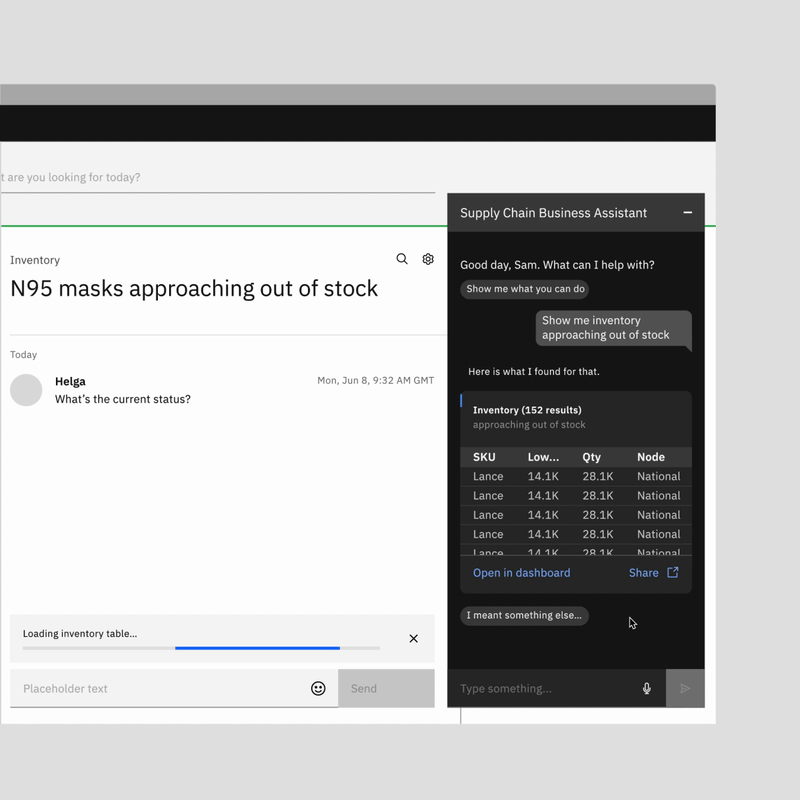Click the Node column header

651,457
